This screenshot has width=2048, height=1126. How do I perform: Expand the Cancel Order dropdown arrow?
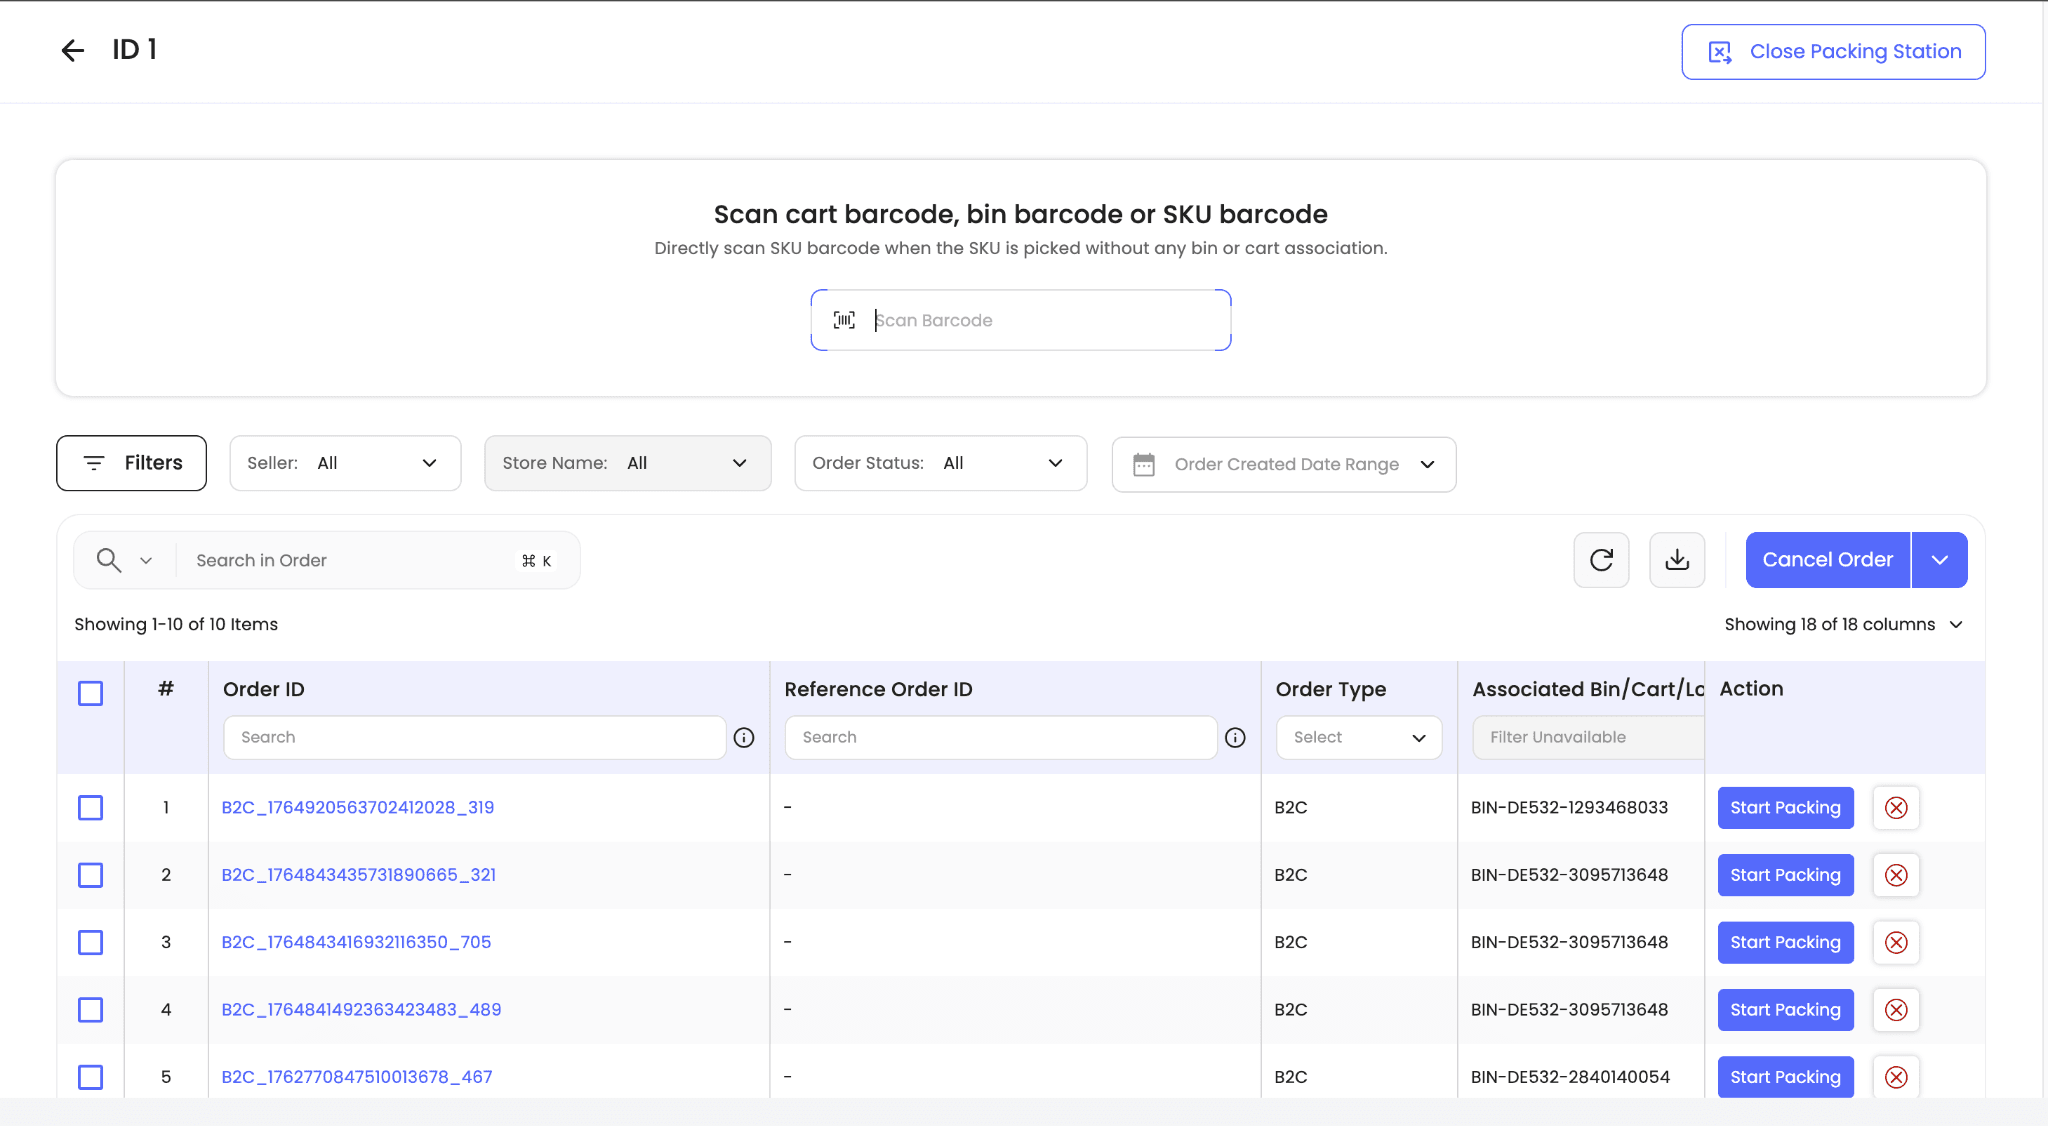click(x=1939, y=560)
